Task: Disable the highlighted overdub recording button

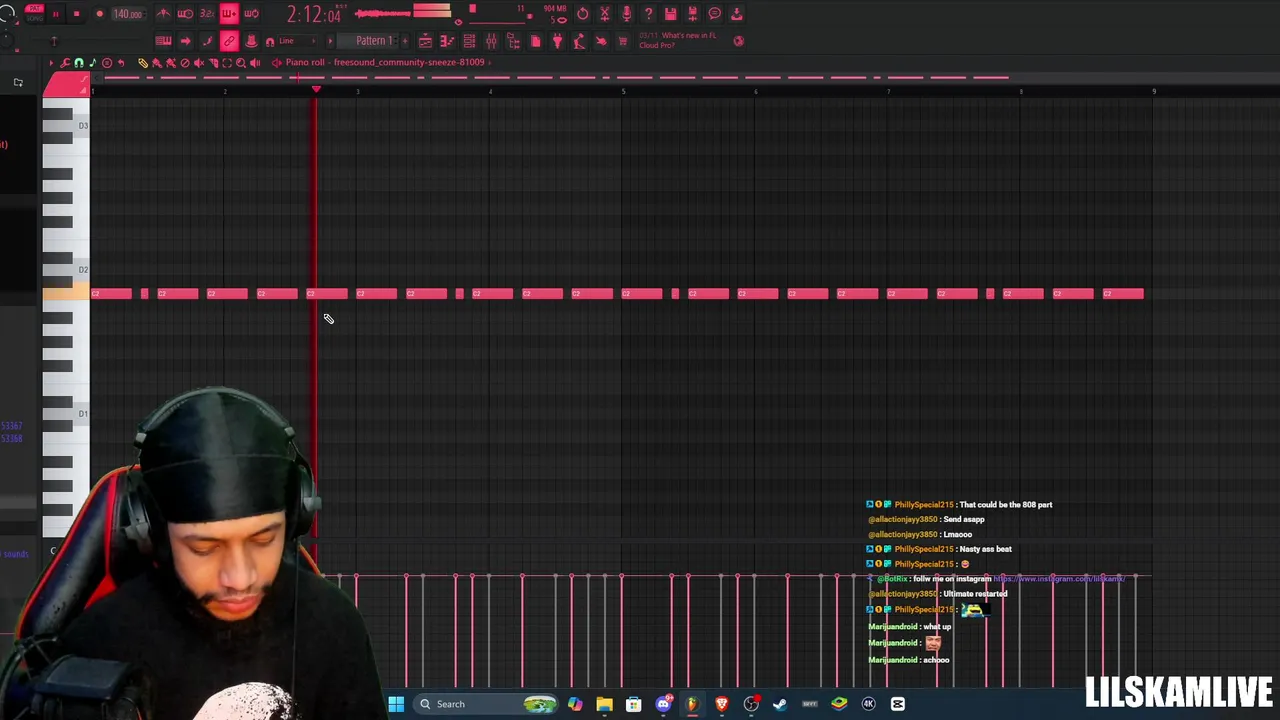Action: pyautogui.click(x=229, y=13)
